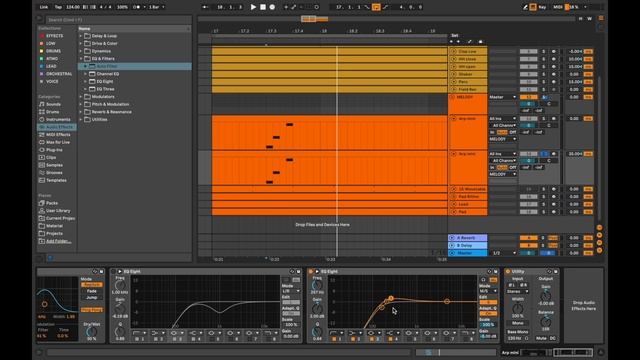Toggle computer MIDI keyboard icon
The width and height of the screenshot is (640, 360).
coord(533,7)
